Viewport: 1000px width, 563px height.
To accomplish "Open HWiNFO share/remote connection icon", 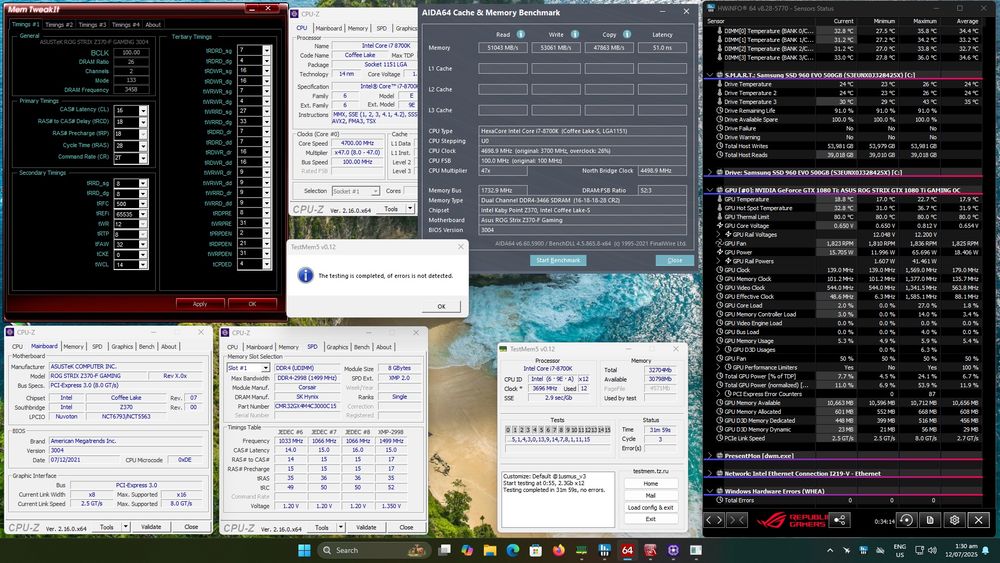I will 840,520.
